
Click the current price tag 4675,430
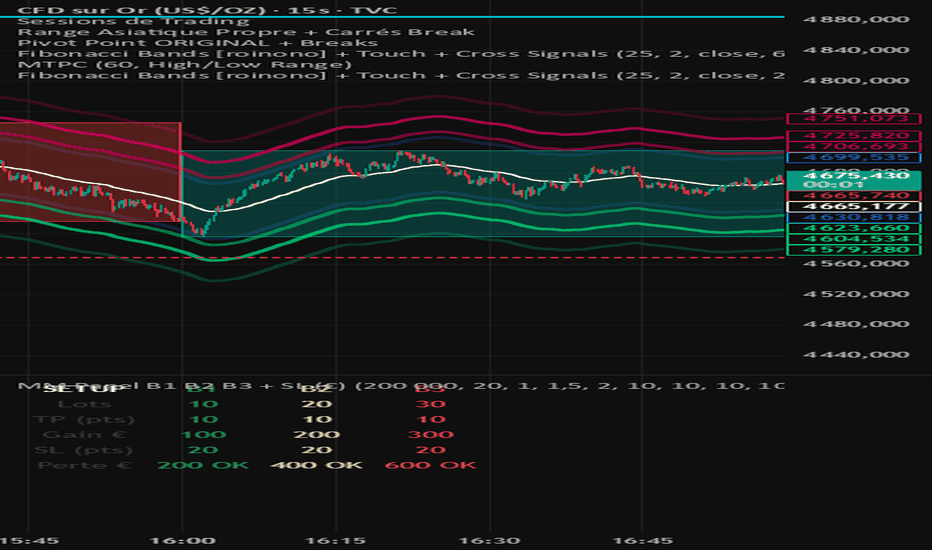point(854,175)
